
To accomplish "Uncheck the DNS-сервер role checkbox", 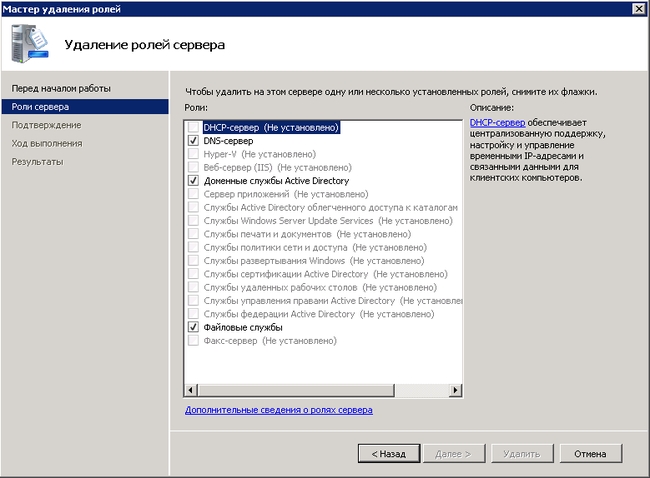I will click(193, 142).
